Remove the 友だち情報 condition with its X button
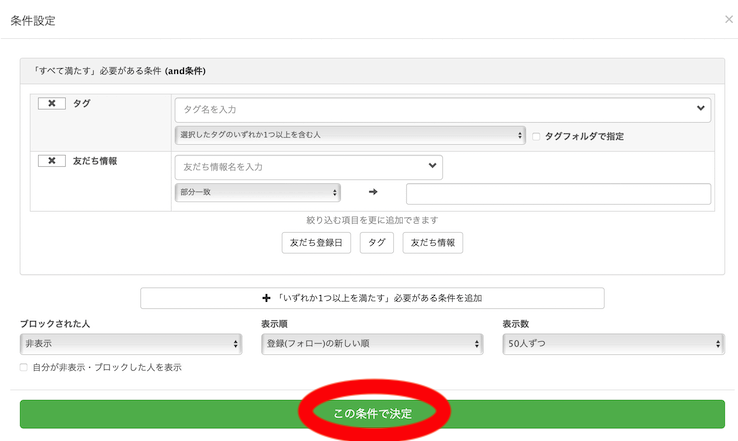Screen dimensions: 738x441 (51, 161)
